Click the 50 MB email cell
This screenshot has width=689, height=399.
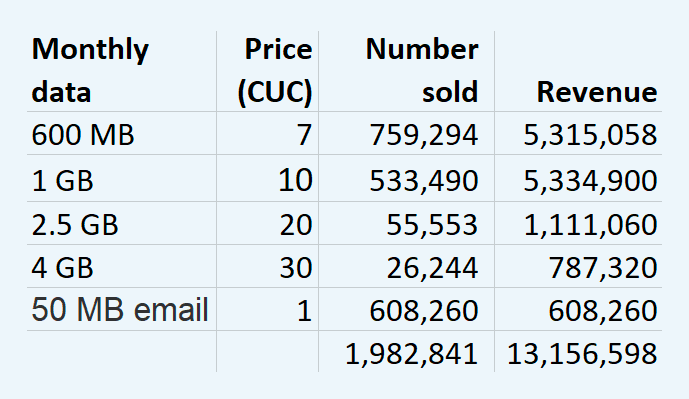pyautogui.click(x=122, y=309)
